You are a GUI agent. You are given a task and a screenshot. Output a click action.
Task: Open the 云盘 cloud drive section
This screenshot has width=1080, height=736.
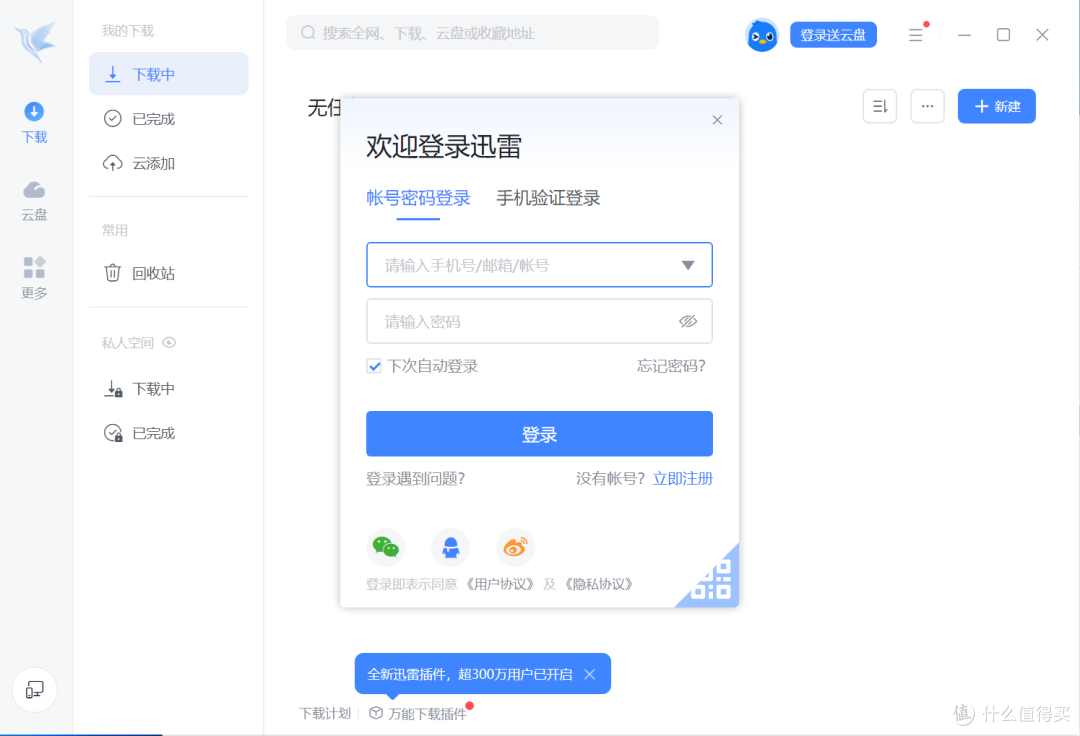34,201
